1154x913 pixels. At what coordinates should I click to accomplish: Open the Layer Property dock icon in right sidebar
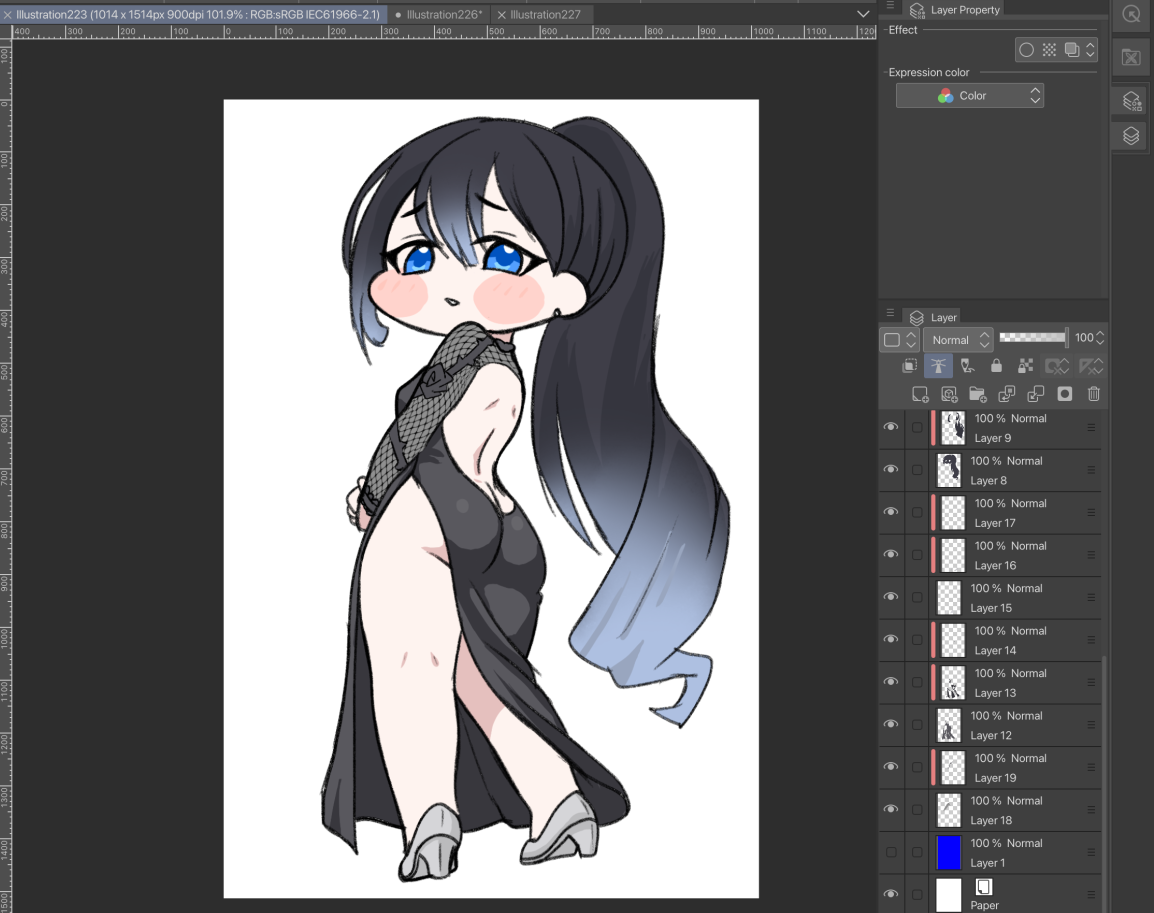[1131, 101]
